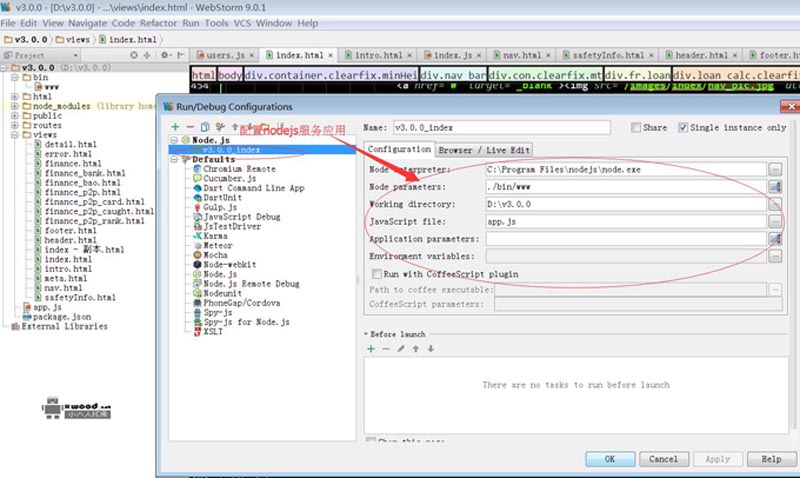This screenshot has height=478, width=800.
Task: Close the nav.html editor tab
Action: tap(548, 55)
